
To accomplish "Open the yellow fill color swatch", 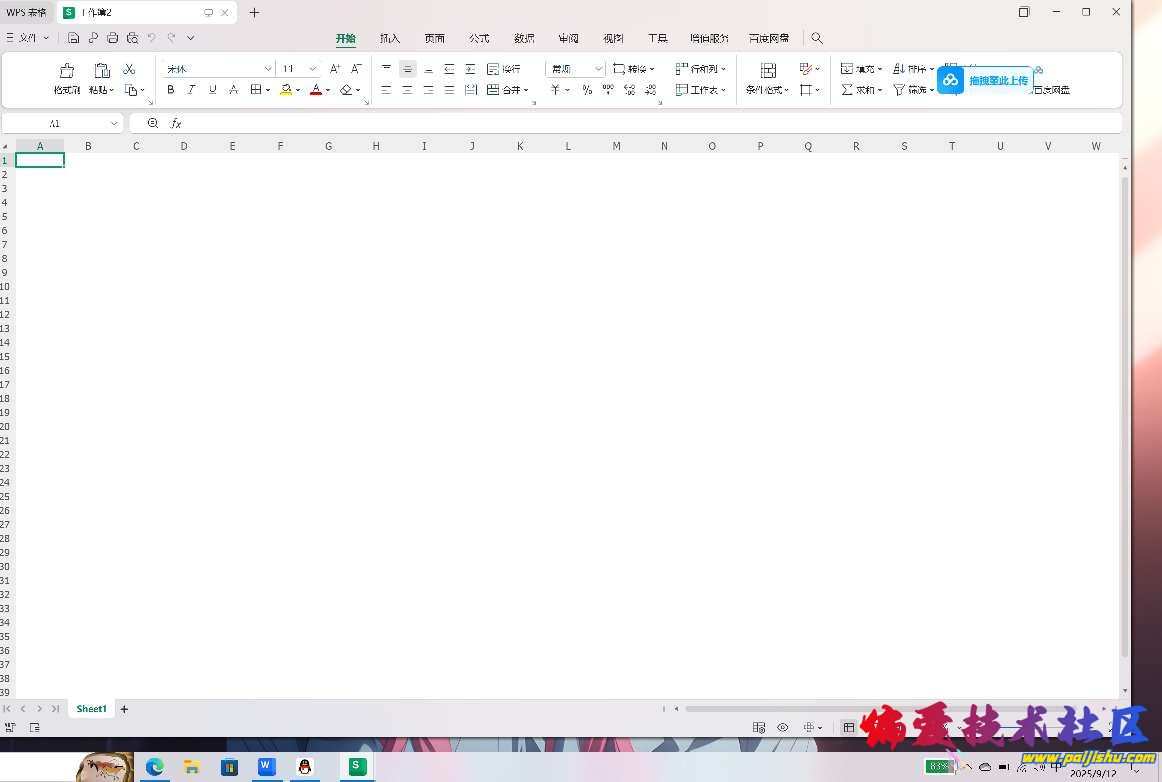I will point(286,90).
